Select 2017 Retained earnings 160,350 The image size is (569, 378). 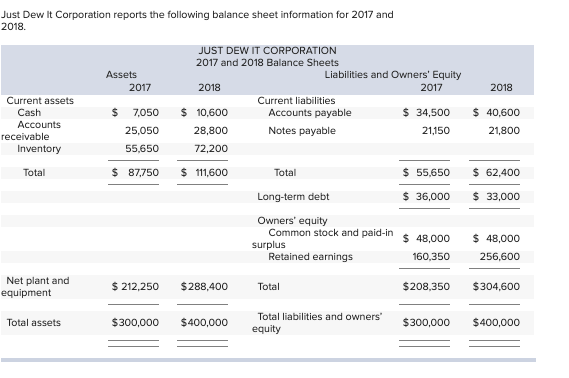(431, 257)
